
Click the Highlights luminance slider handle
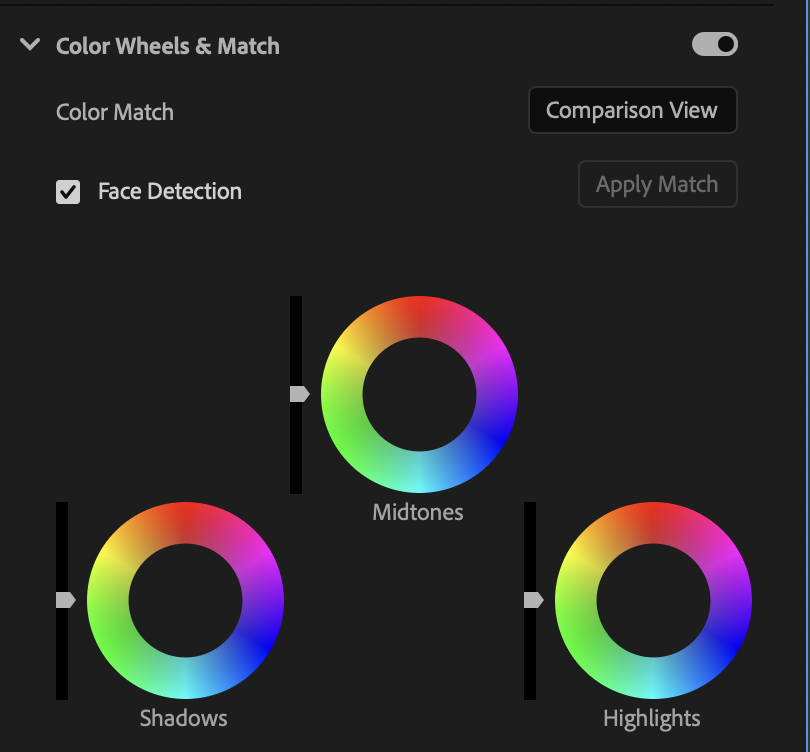pos(533,600)
